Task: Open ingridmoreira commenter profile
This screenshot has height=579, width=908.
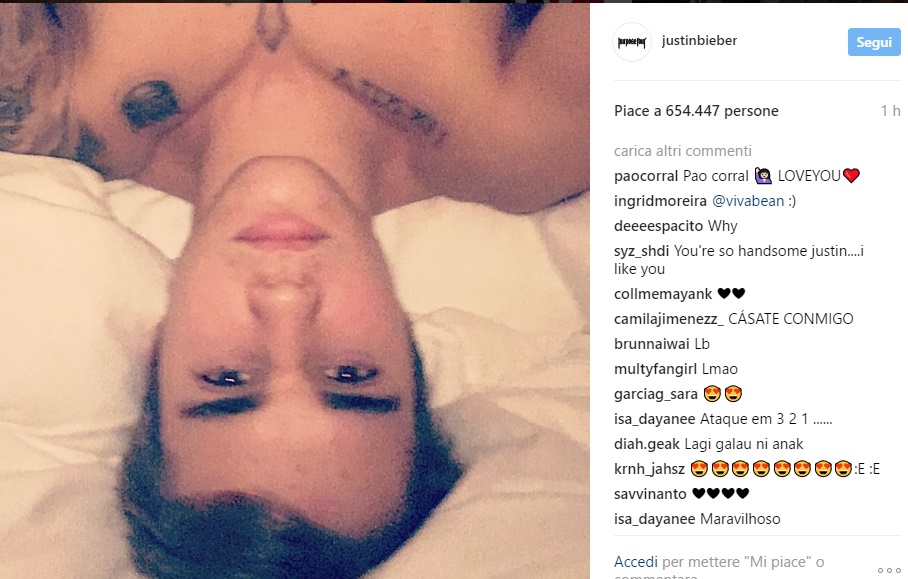Action: point(660,201)
